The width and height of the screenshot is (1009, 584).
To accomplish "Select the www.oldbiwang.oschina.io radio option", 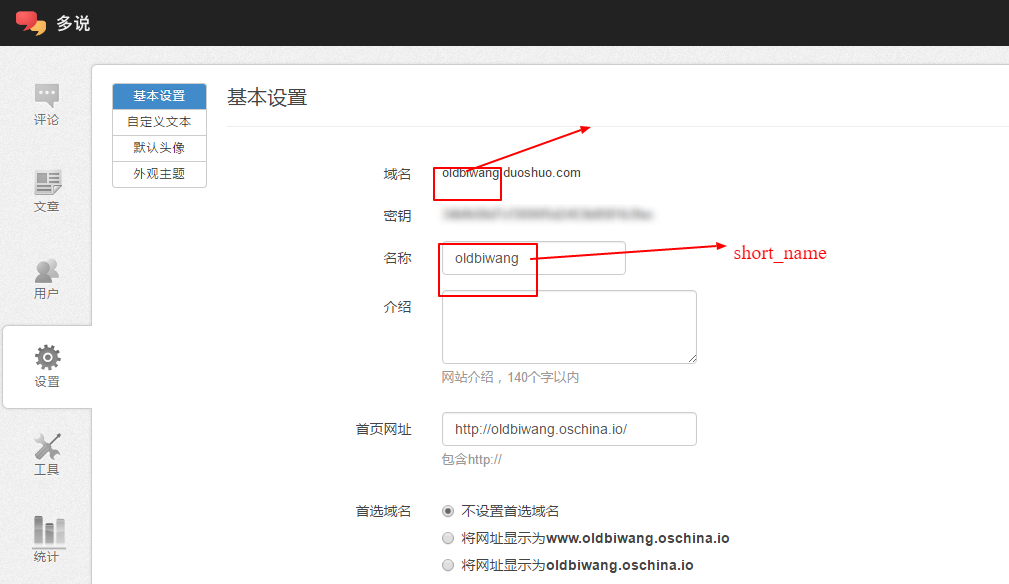I will [x=448, y=538].
